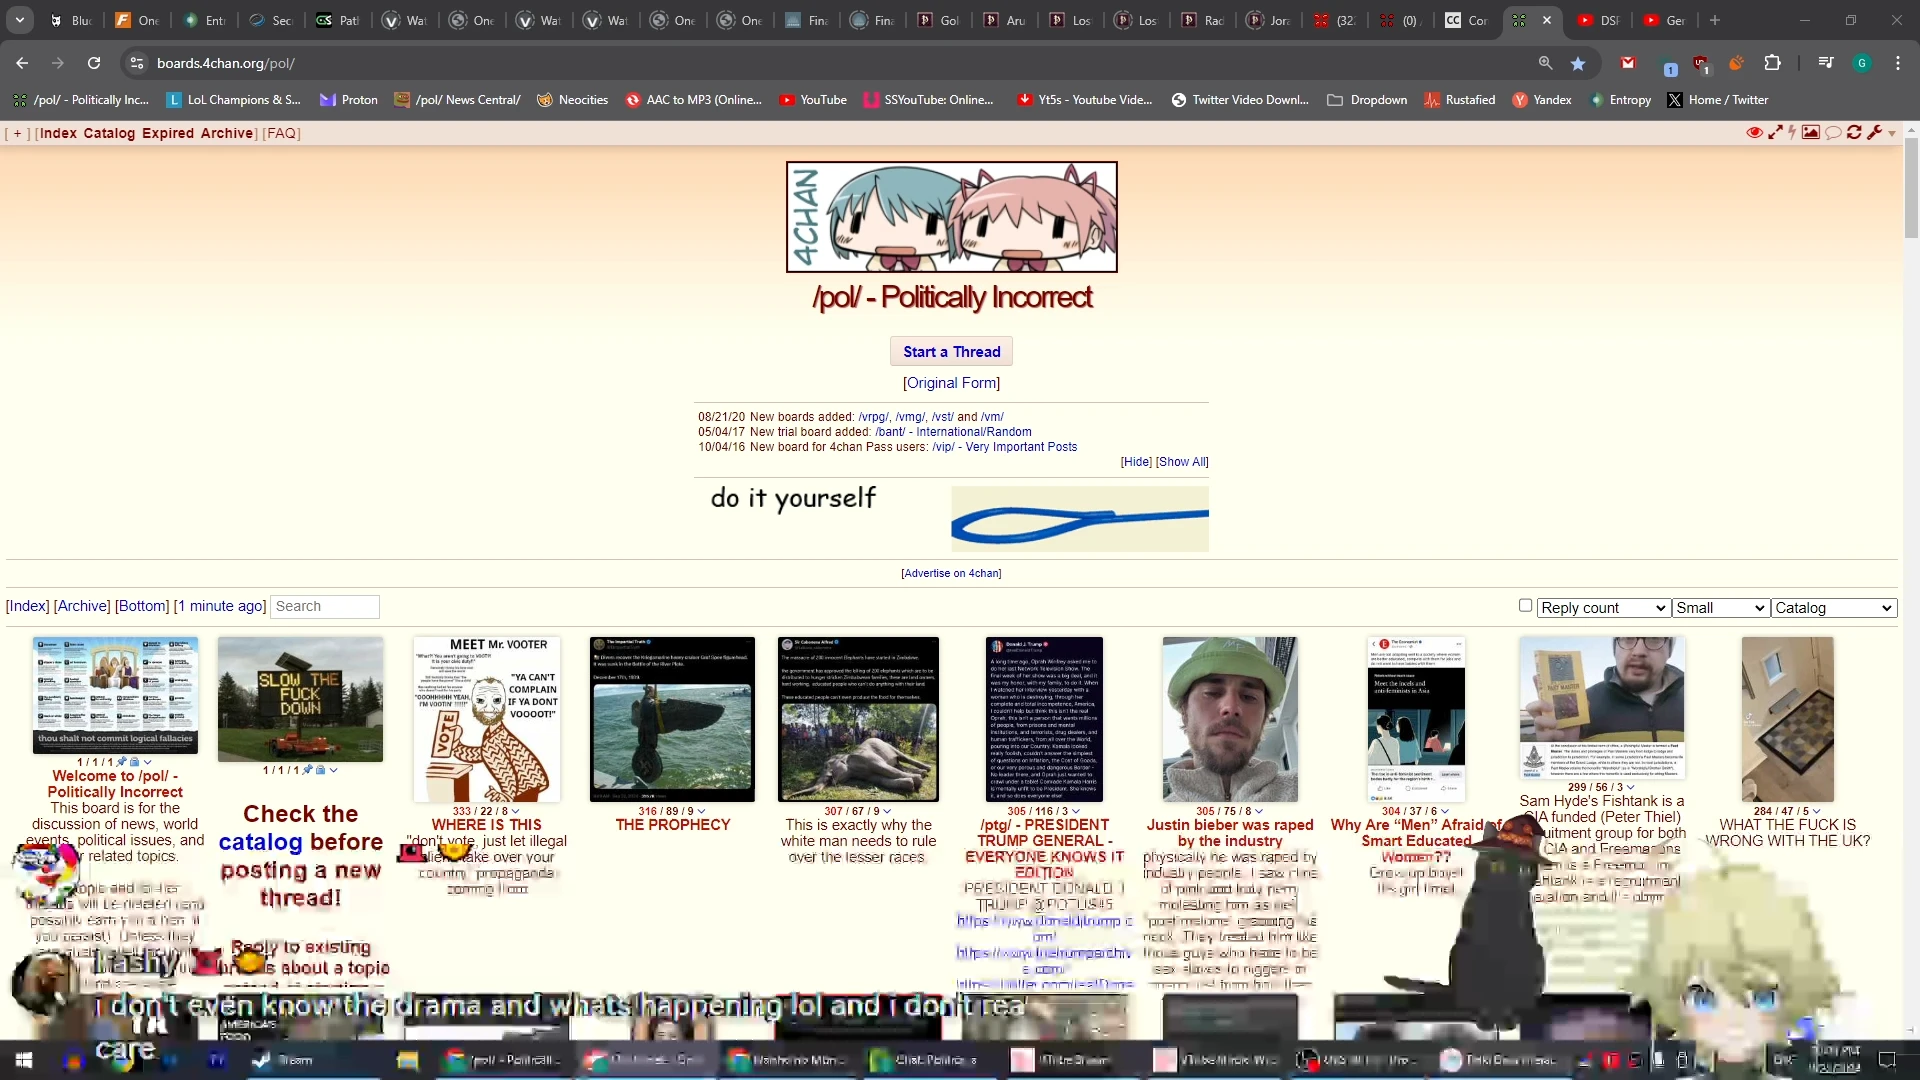
Task: Open the Dropdown bookmarks folder
Action: click(x=1367, y=100)
